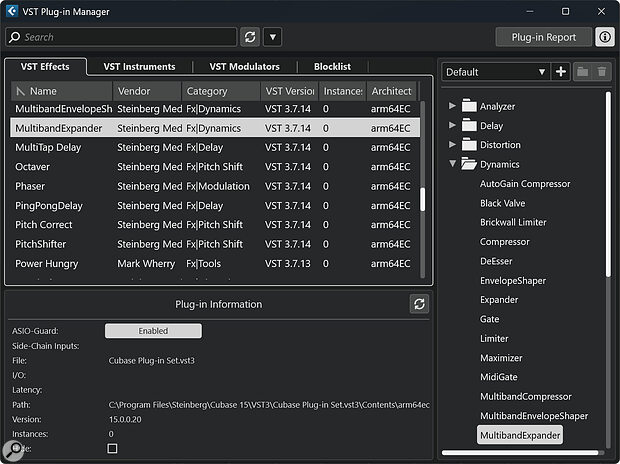Screen dimensions: 620x464
Task: Select the Power Hungry plug-in row
Action: coord(215,263)
